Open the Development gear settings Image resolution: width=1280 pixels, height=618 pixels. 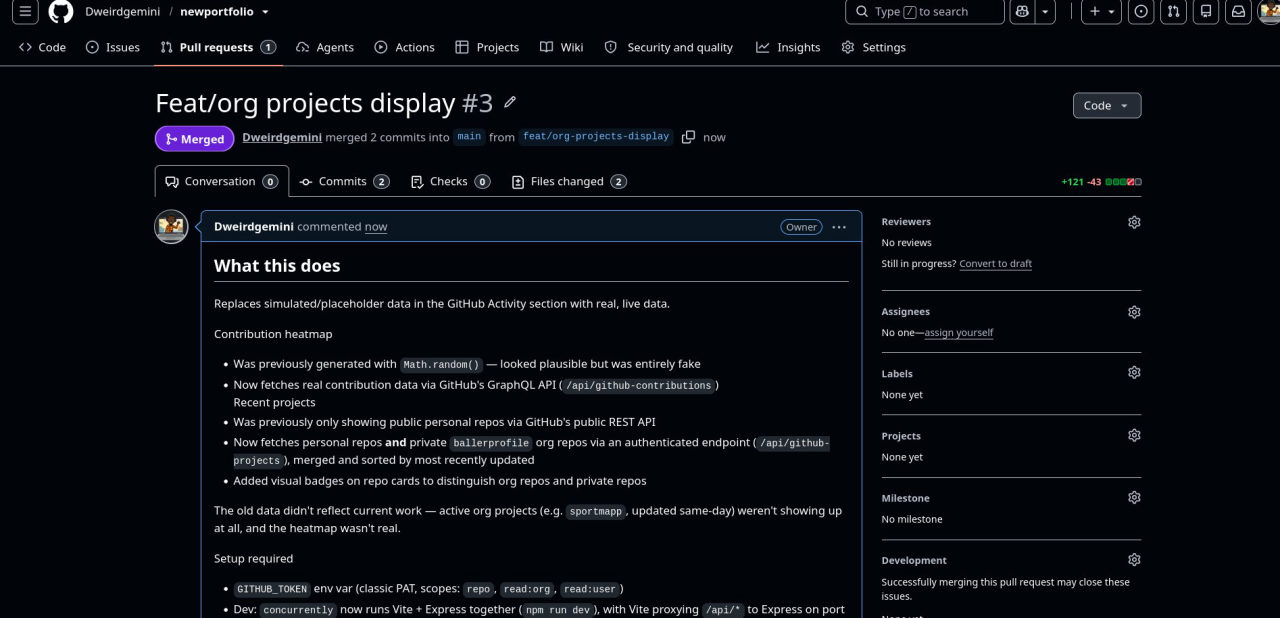point(1134,560)
